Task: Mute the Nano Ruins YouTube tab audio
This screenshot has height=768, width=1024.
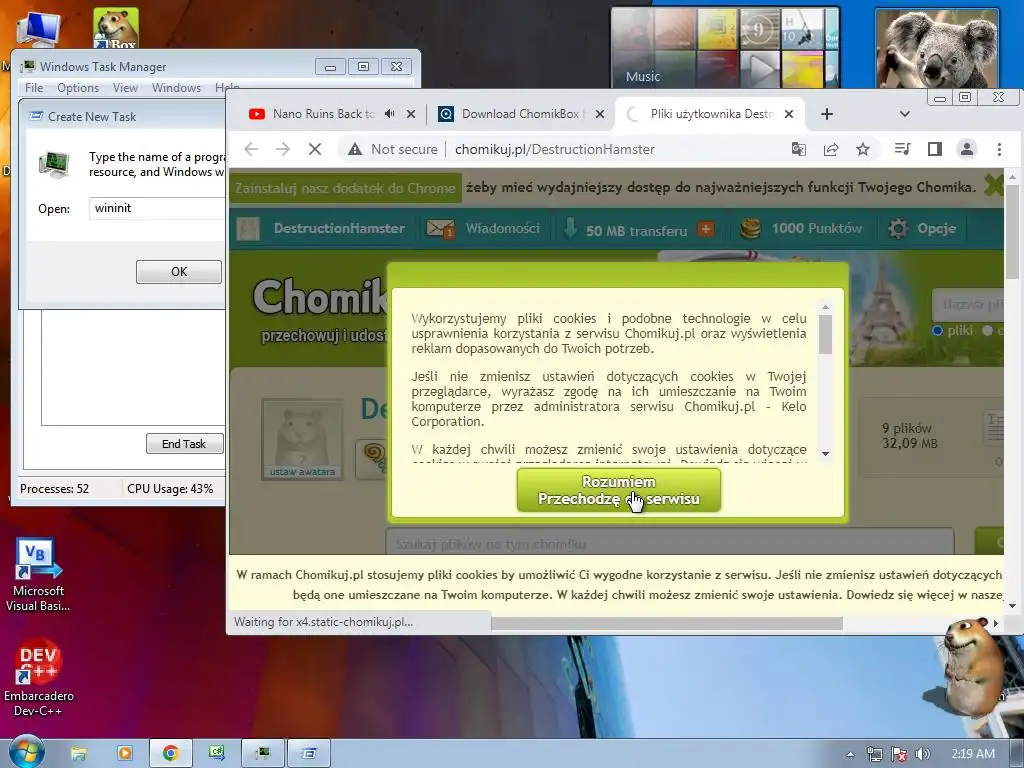Action: [390, 114]
